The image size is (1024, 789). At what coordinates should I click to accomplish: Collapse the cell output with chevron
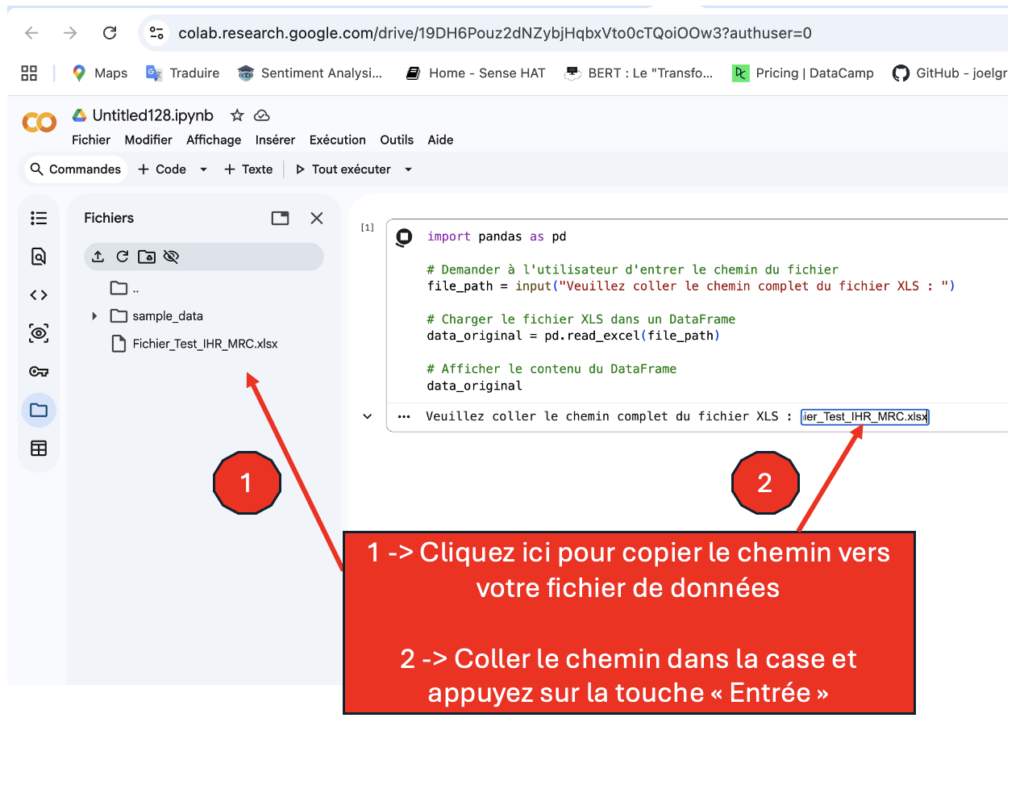(x=367, y=417)
